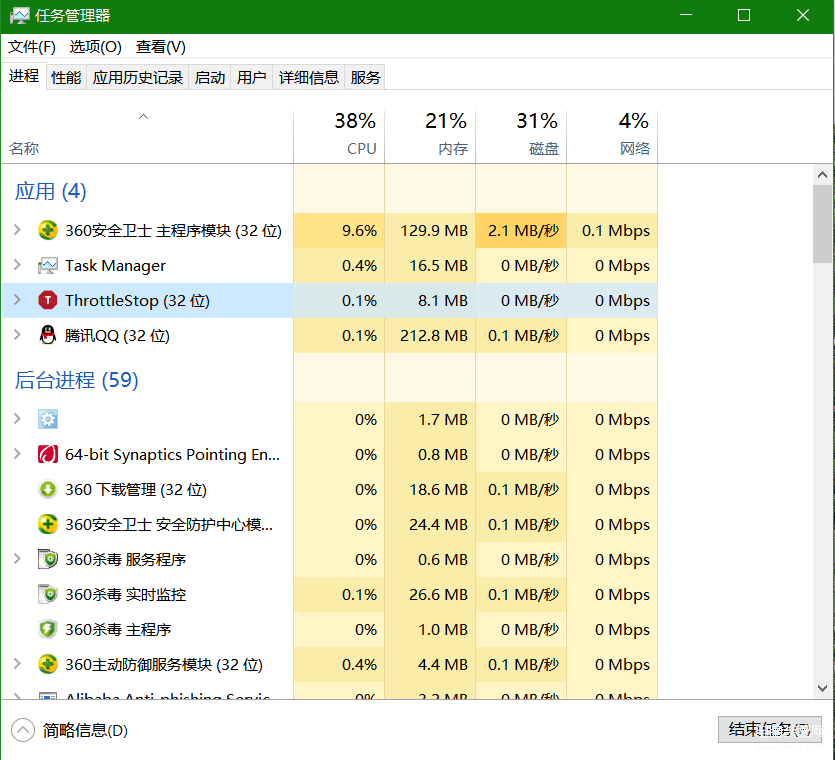
Task: Expand the 腾讯QQ (32 位) row
Action: pyautogui.click(x=17, y=335)
